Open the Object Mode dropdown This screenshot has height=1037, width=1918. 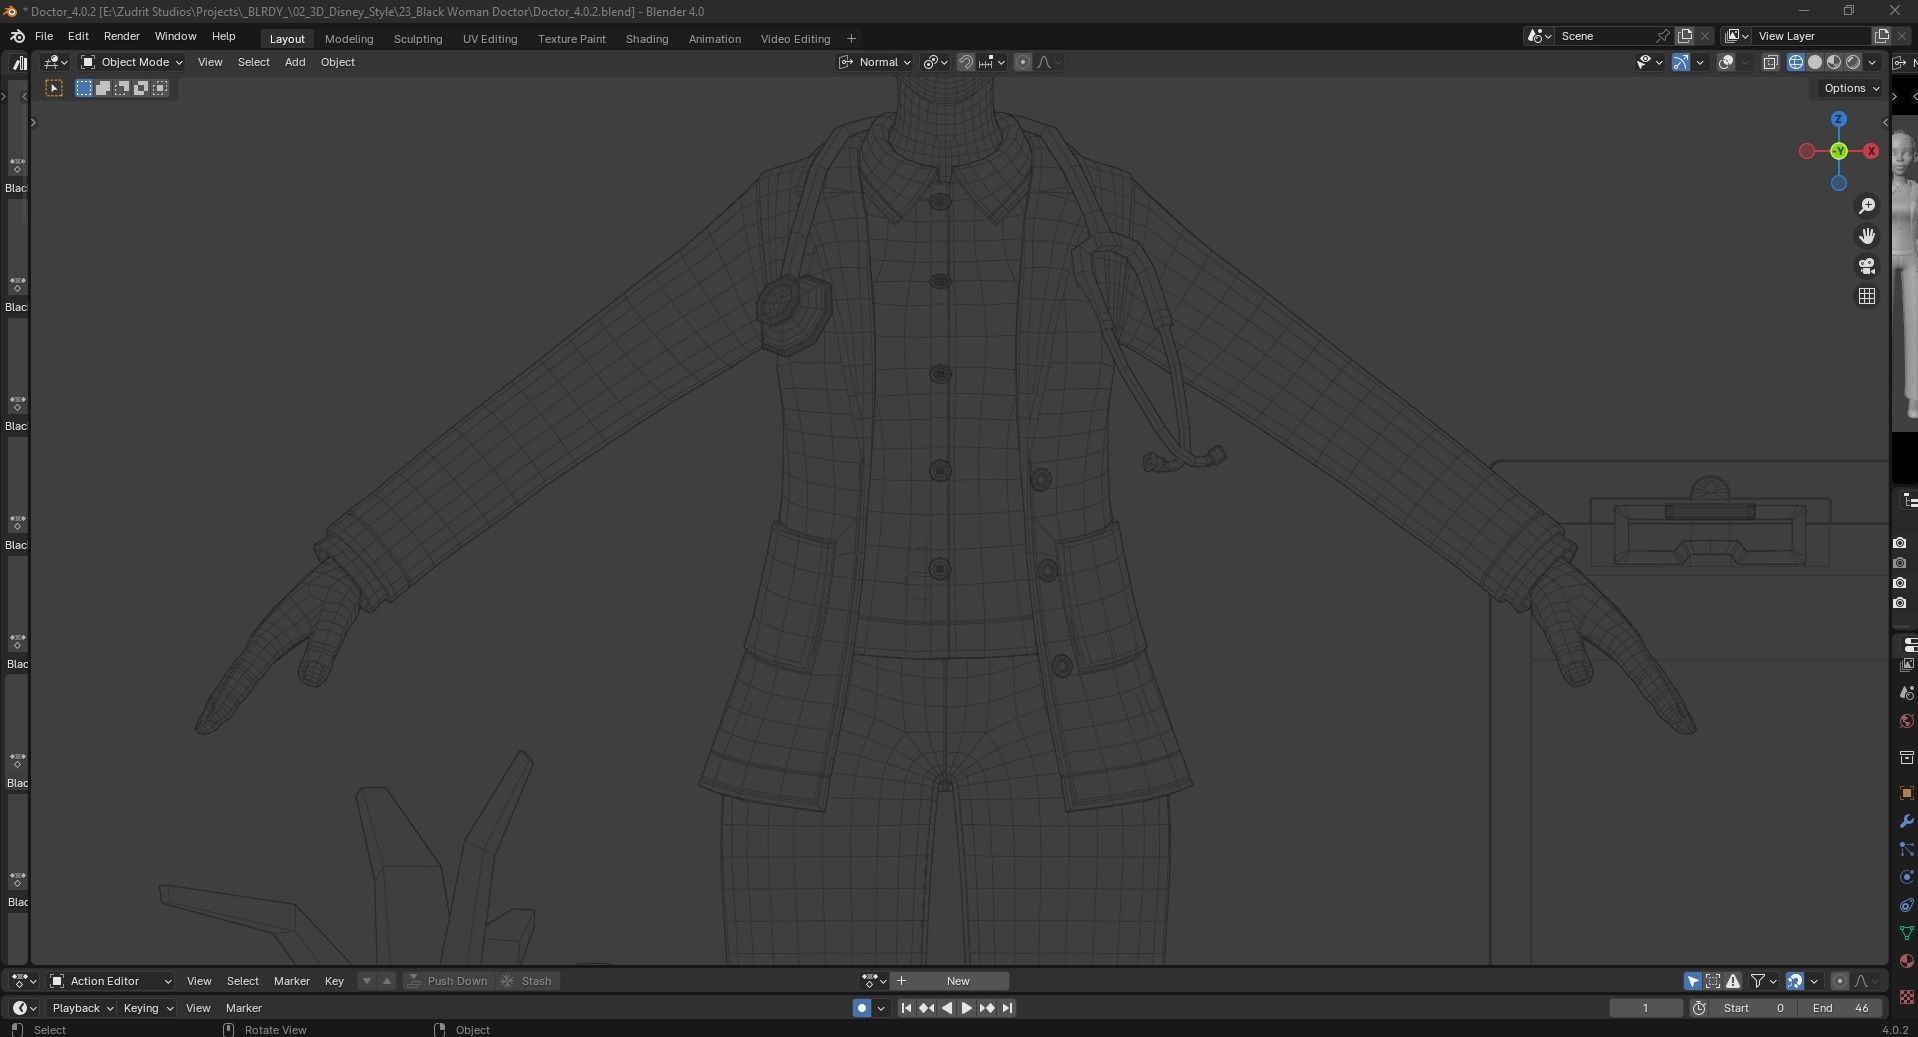pos(131,62)
